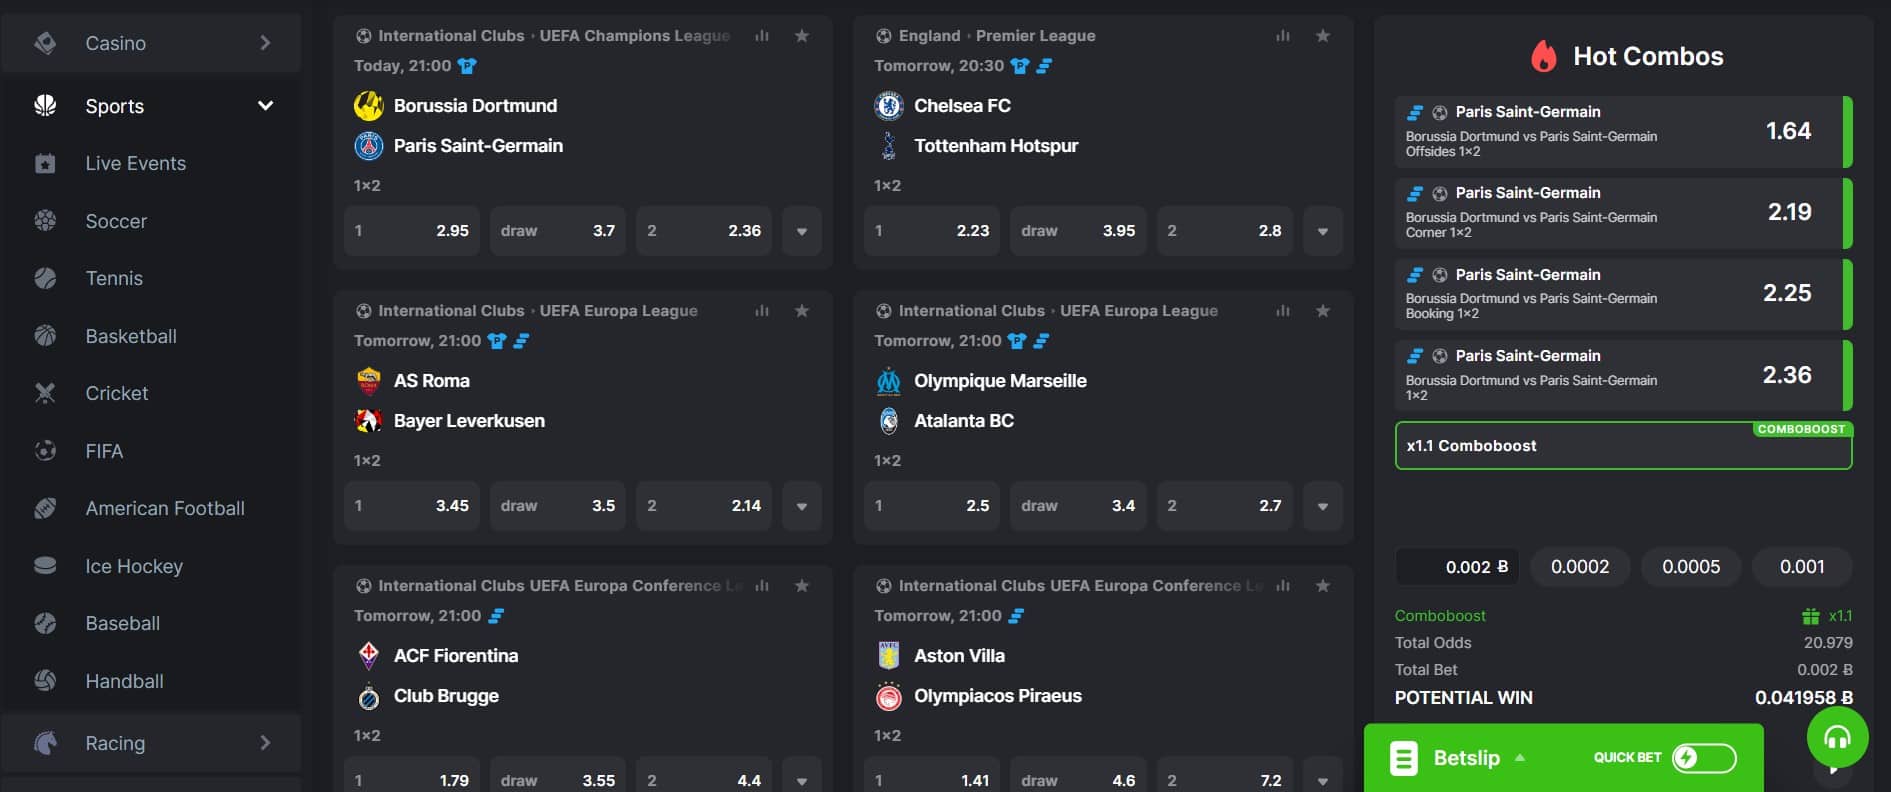The width and height of the screenshot is (1891, 792).
Task: Star the AS Roma vs Leverkusen match
Action: [801, 311]
